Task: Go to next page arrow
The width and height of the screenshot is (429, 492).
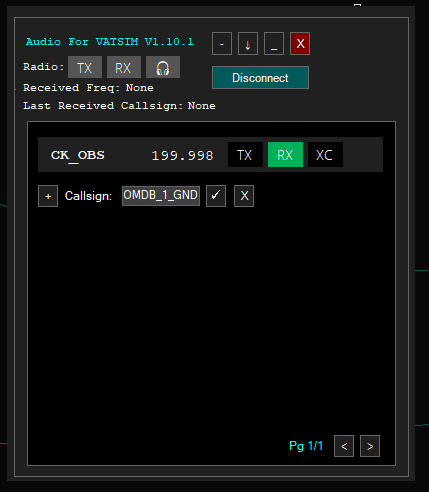Action: pos(370,446)
